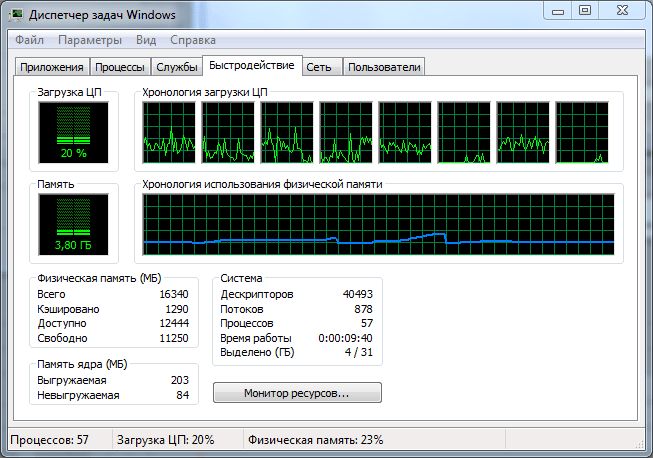
Task: Minimize the Task Manager window
Action: 558,10
